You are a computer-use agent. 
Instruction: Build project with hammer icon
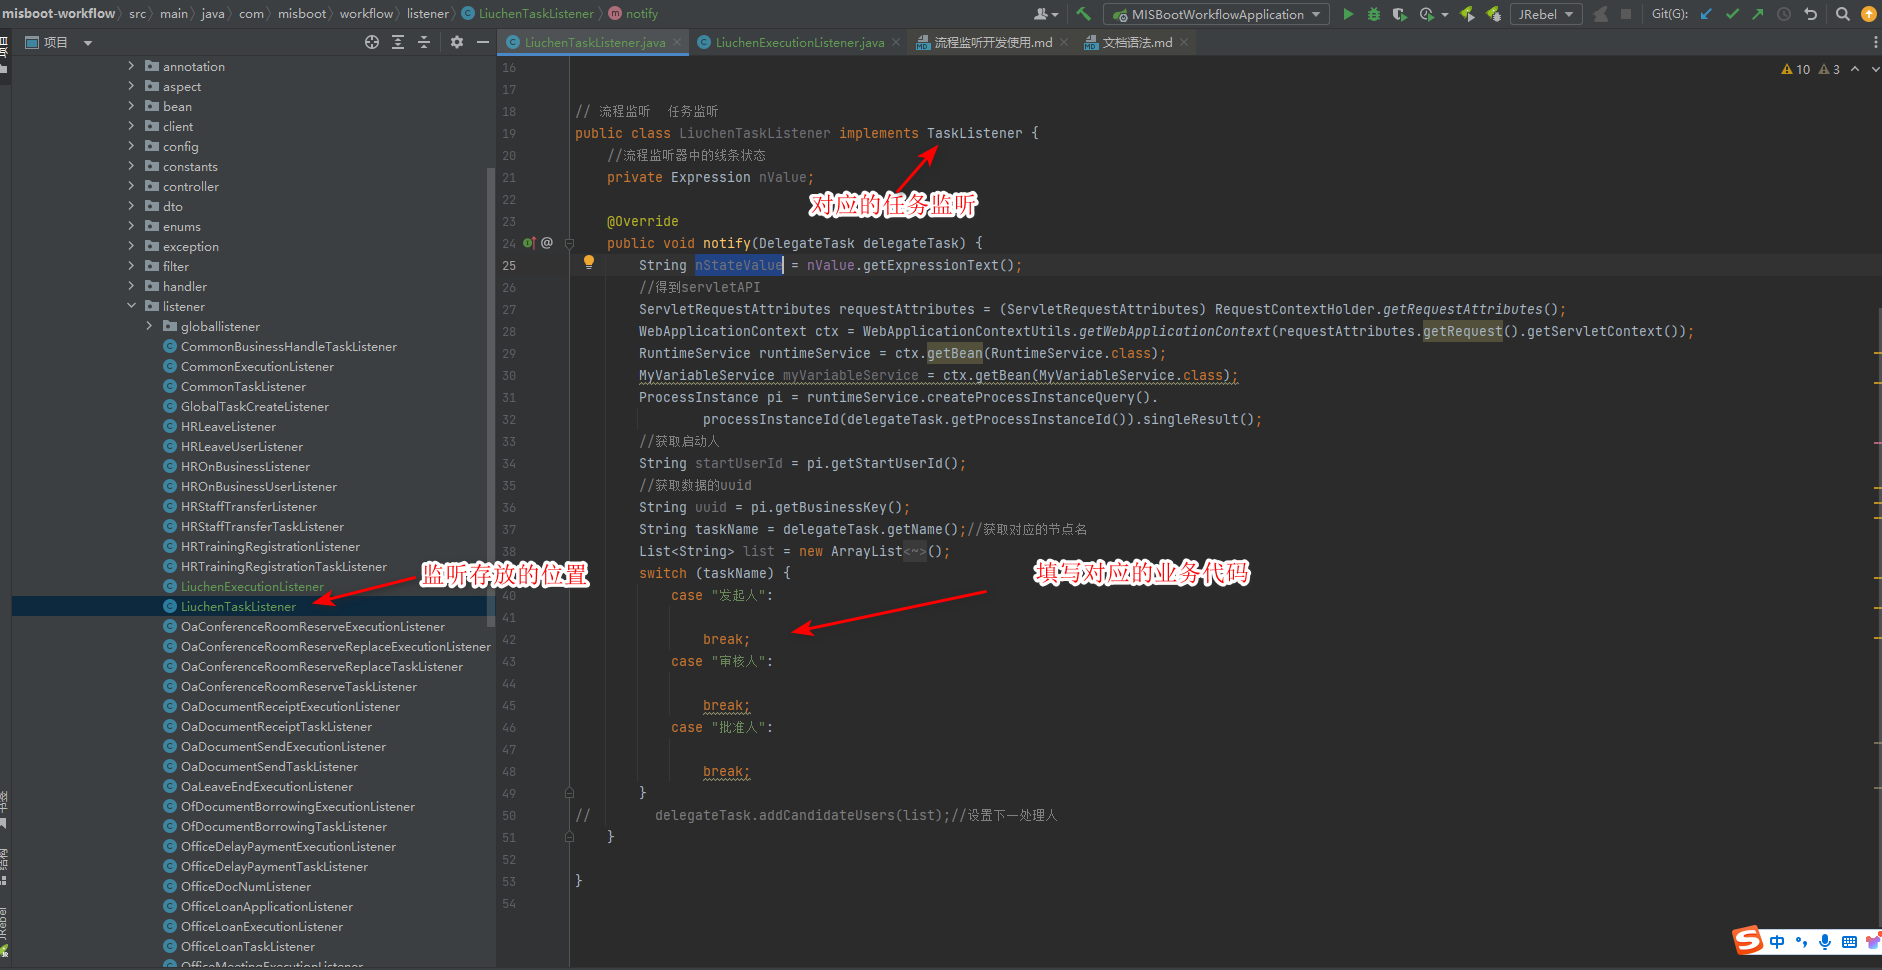(1083, 14)
